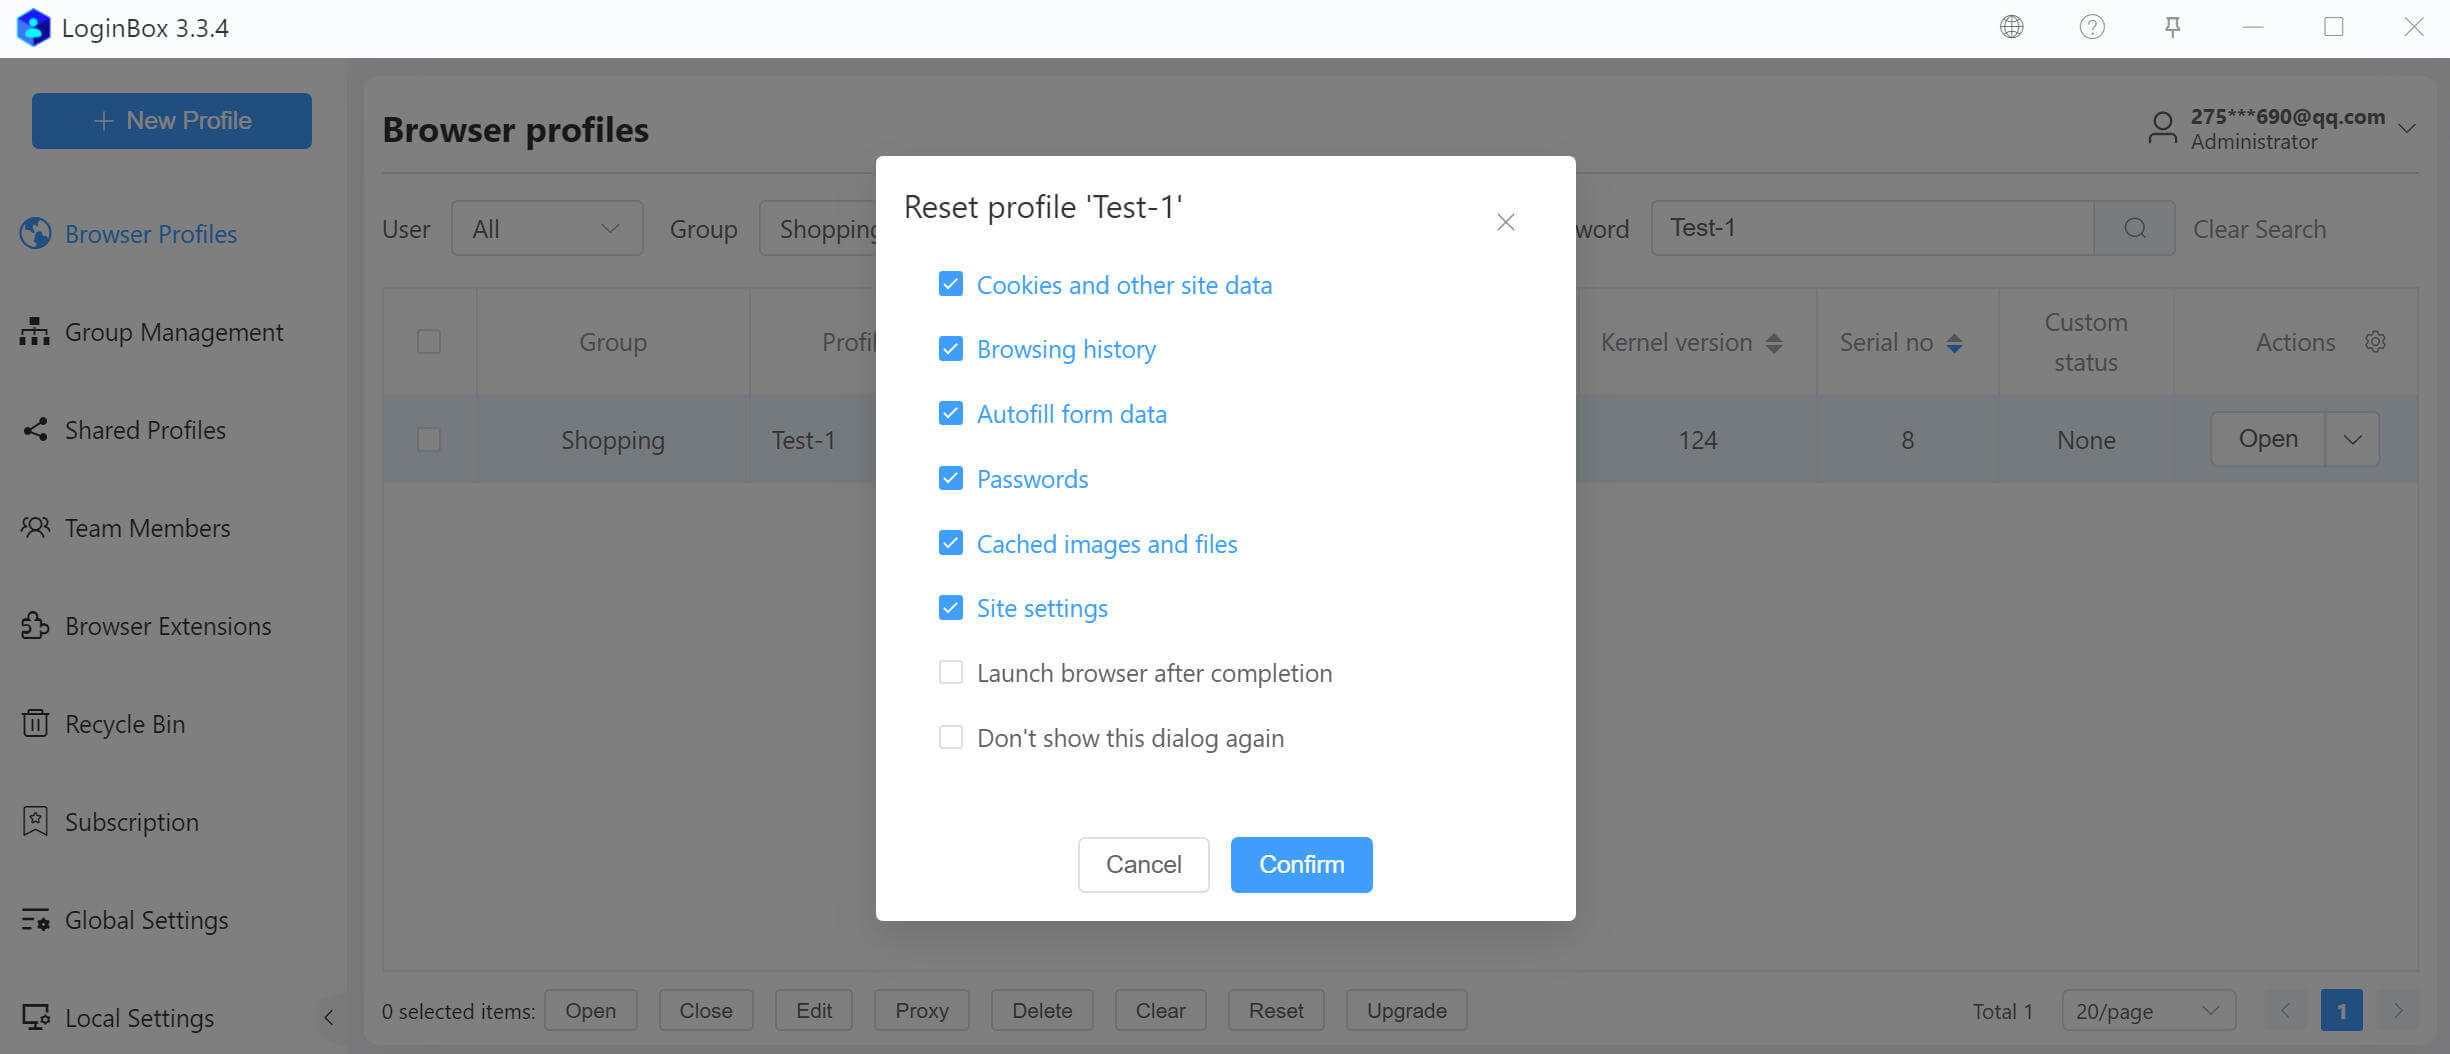Open the table column settings gear icon
This screenshot has height=1054, width=2450.
tap(2375, 342)
